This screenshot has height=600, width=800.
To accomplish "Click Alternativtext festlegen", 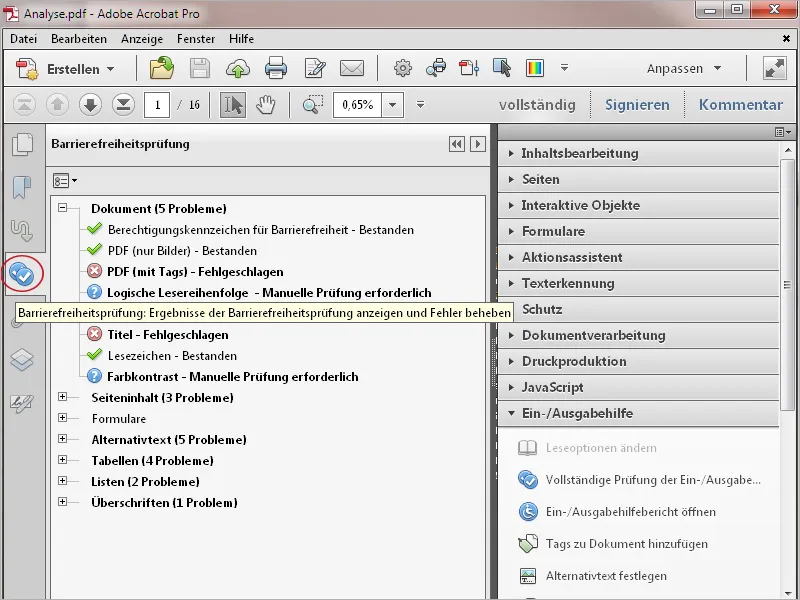I will (x=593, y=576).
